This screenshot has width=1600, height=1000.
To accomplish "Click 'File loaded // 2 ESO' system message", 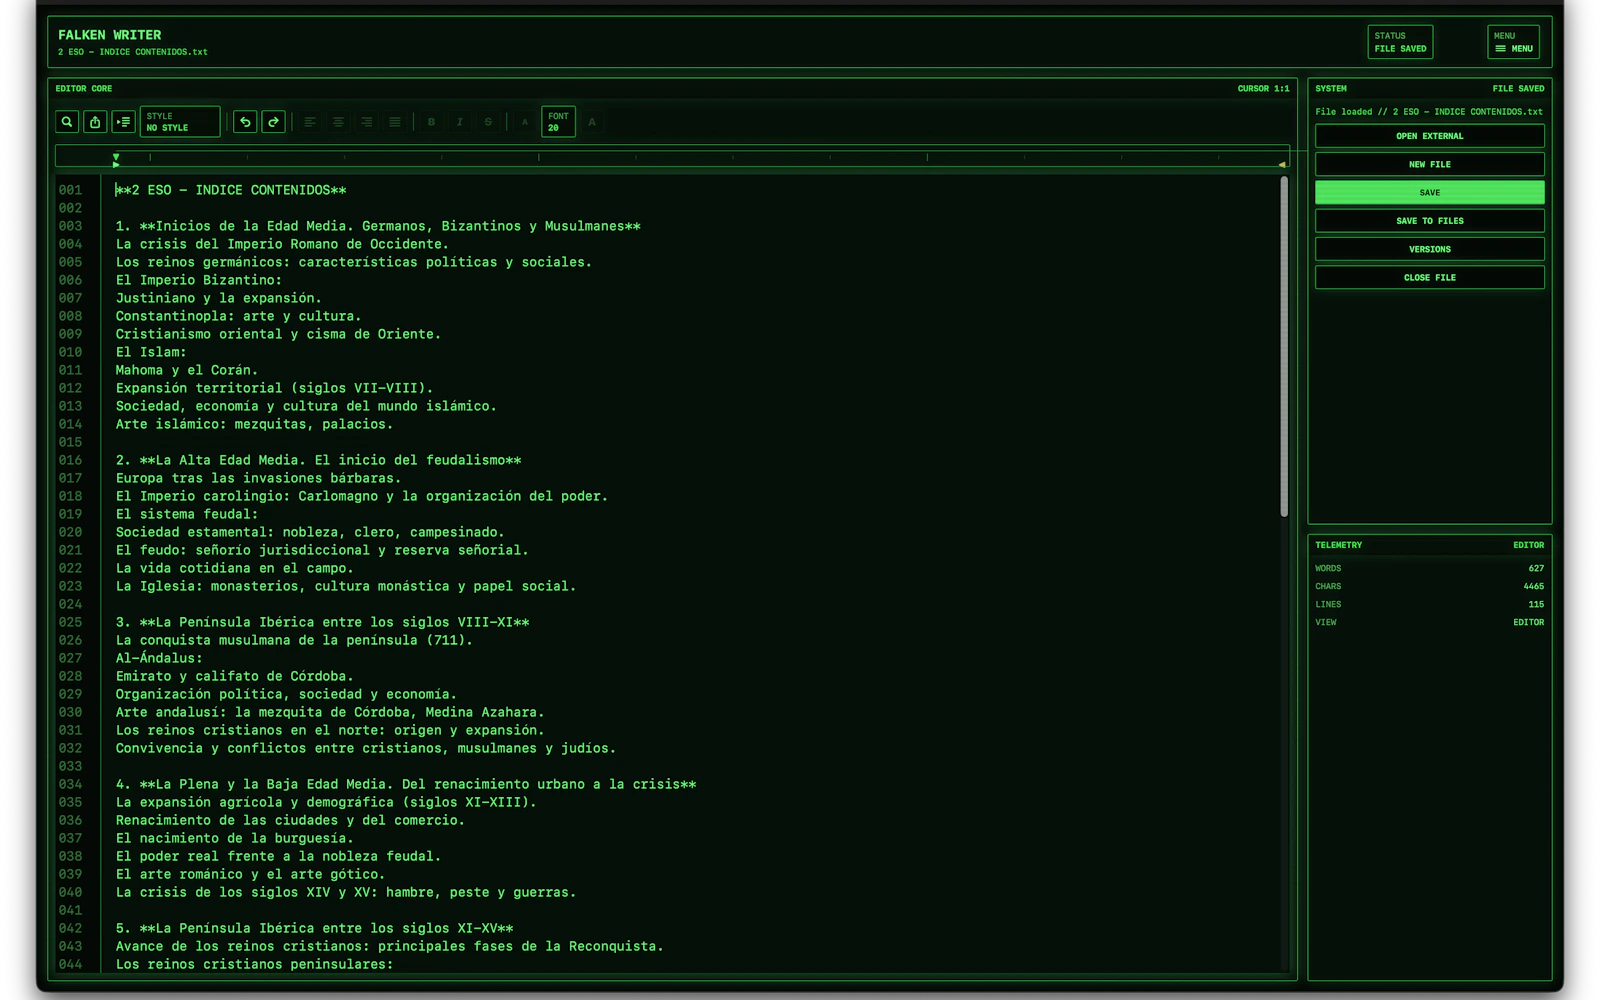I will (1428, 112).
